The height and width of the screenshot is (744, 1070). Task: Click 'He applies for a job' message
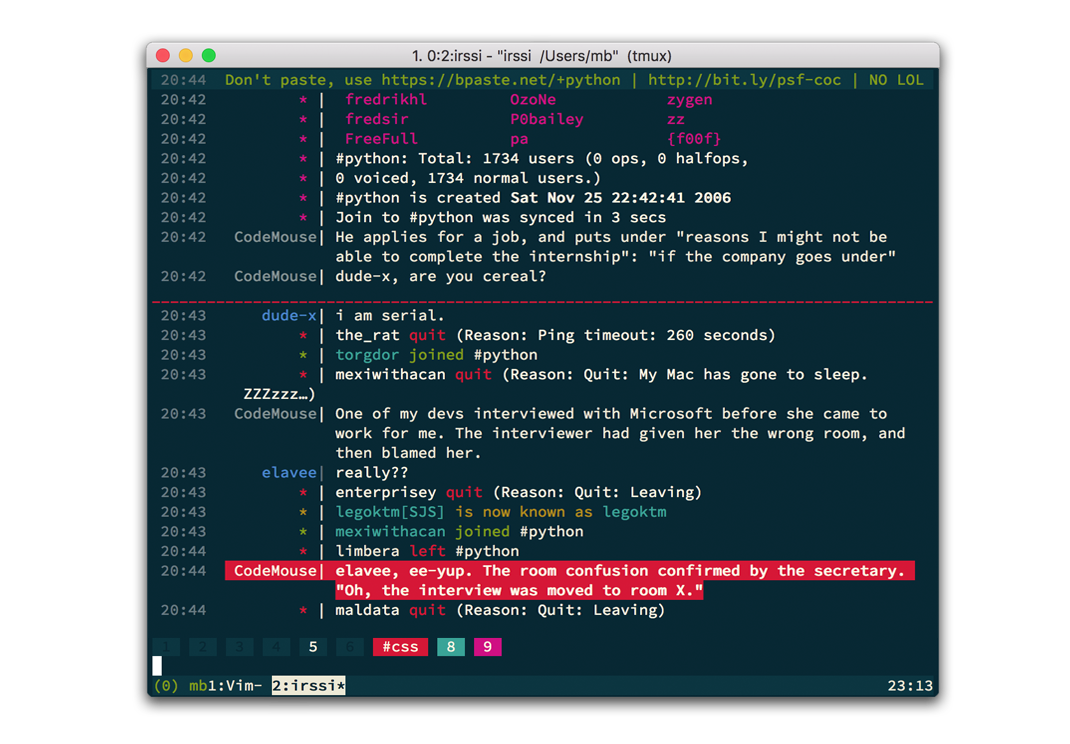(x=615, y=247)
